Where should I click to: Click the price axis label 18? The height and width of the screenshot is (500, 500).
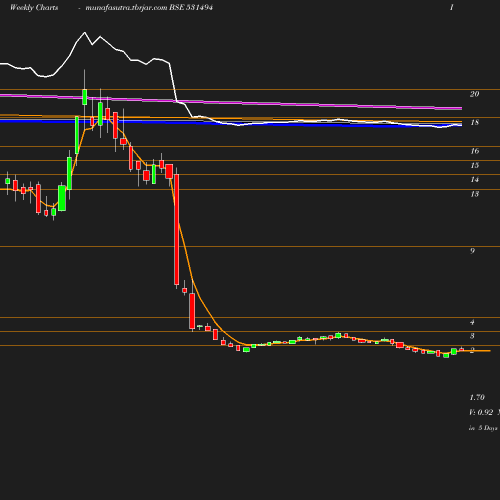point(474,123)
